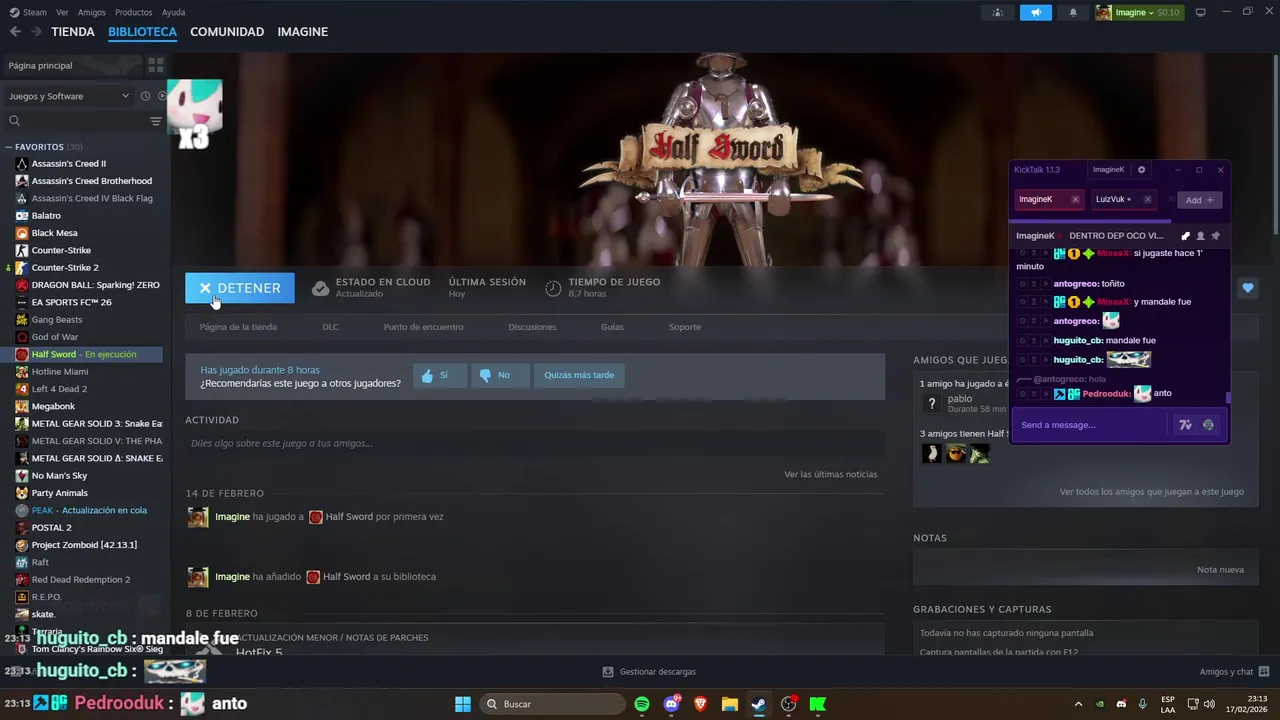Click the Windows Start button
This screenshot has height=720, width=1280.
coord(463,704)
